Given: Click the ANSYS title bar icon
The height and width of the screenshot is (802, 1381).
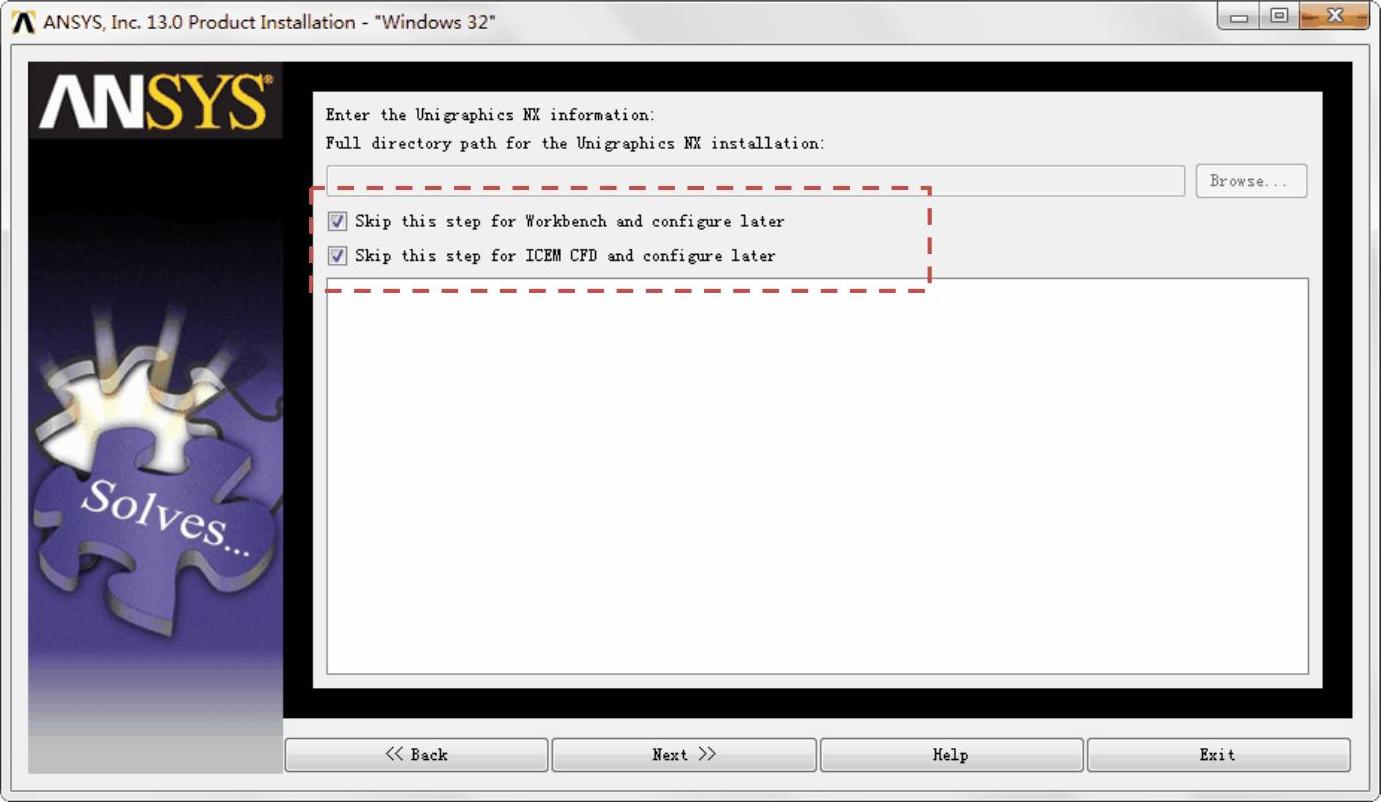Looking at the screenshot, I should [23, 21].
